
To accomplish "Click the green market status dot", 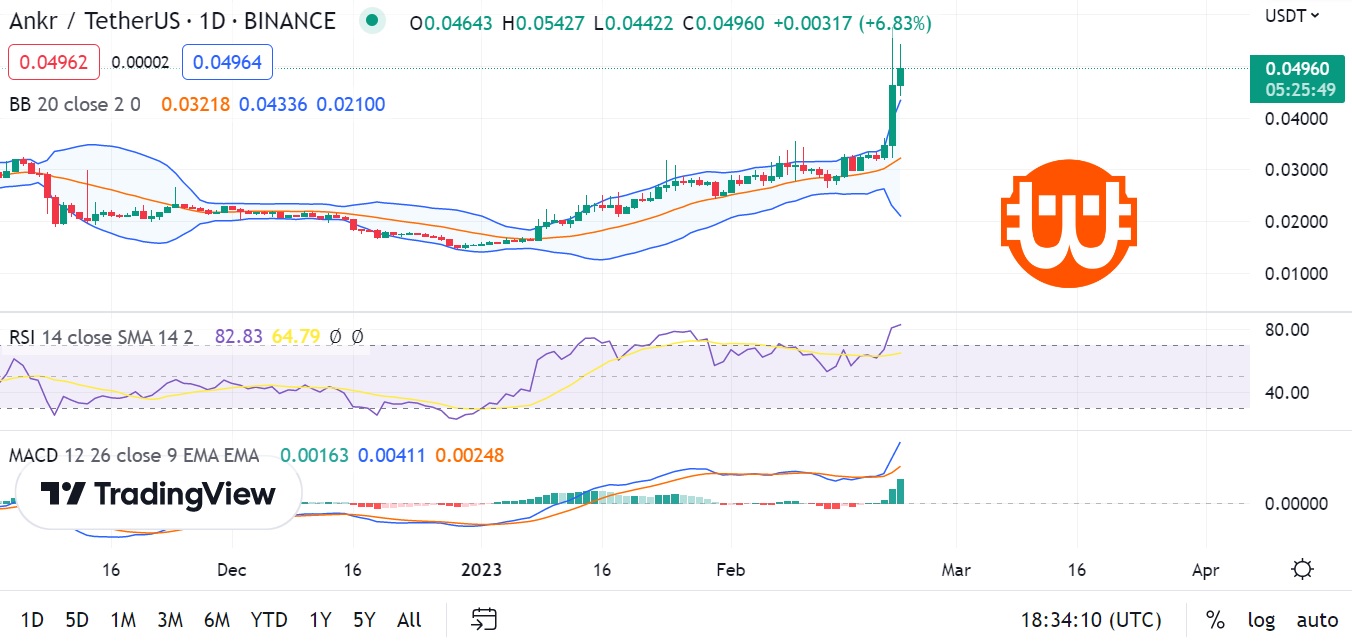I will (372, 20).
